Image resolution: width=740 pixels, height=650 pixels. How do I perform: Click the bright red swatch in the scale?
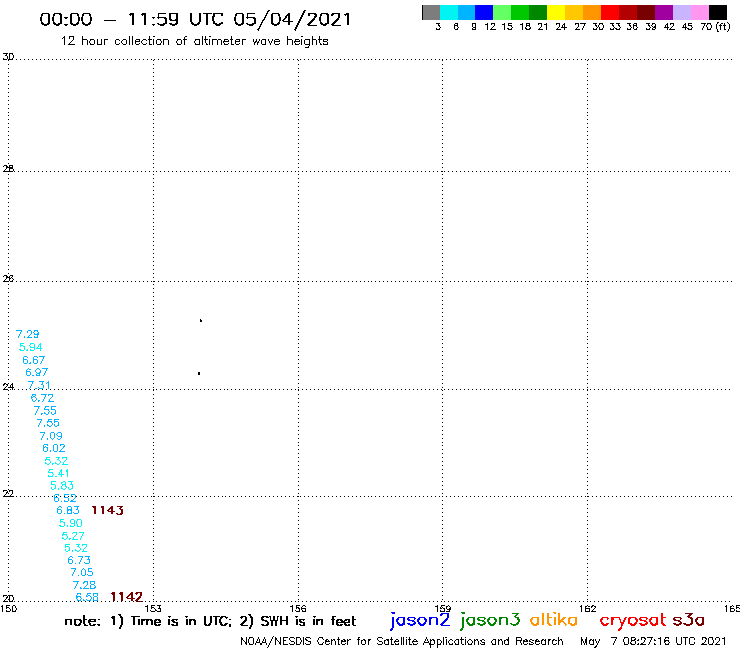click(x=609, y=12)
